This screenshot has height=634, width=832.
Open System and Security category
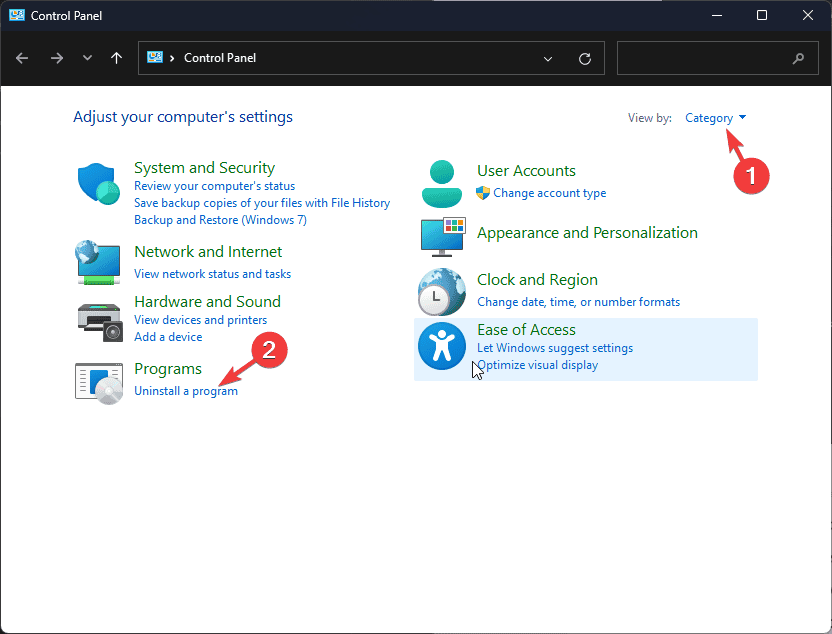[x=204, y=168]
